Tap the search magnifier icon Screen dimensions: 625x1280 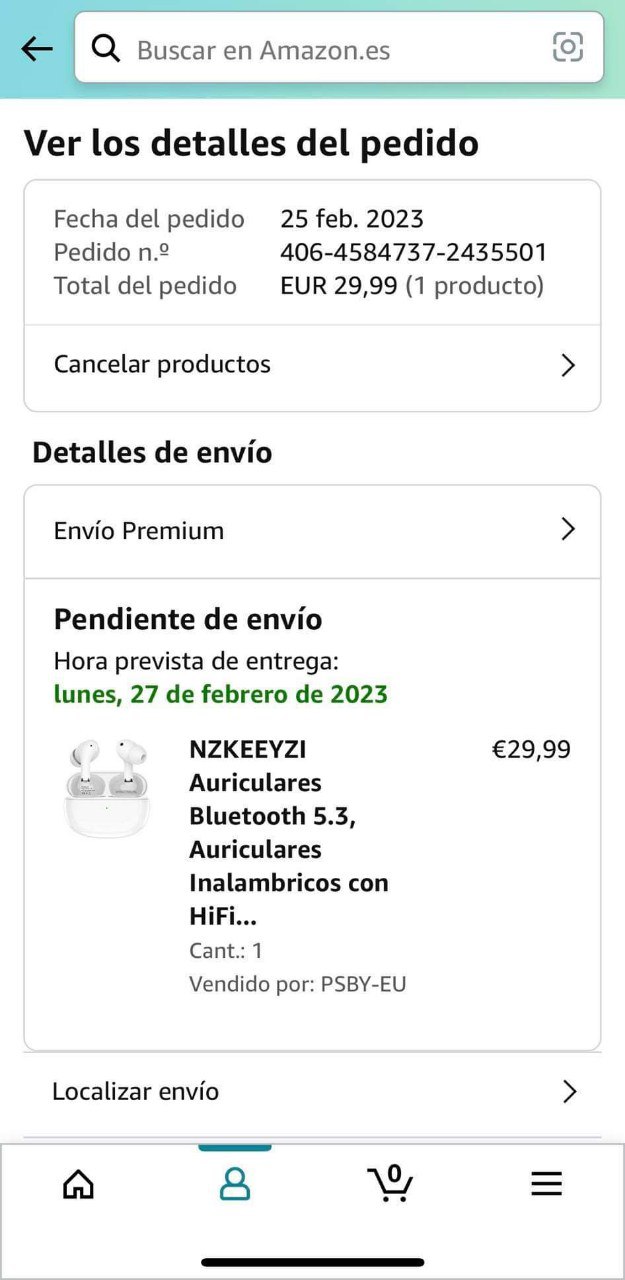(x=106, y=48)
